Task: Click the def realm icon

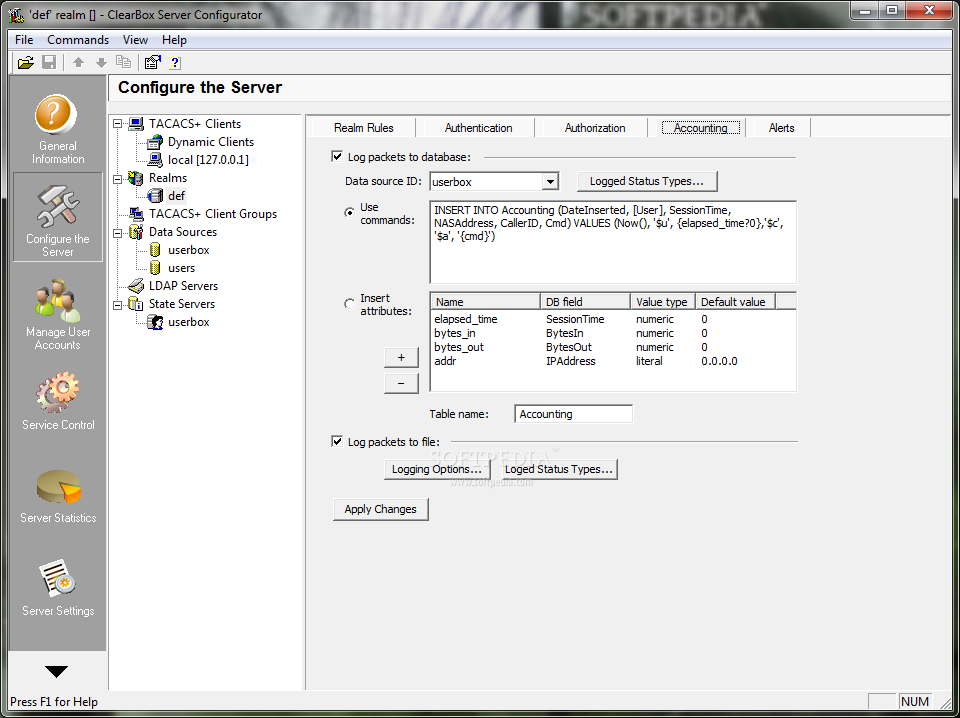Action: coord(155,196)
